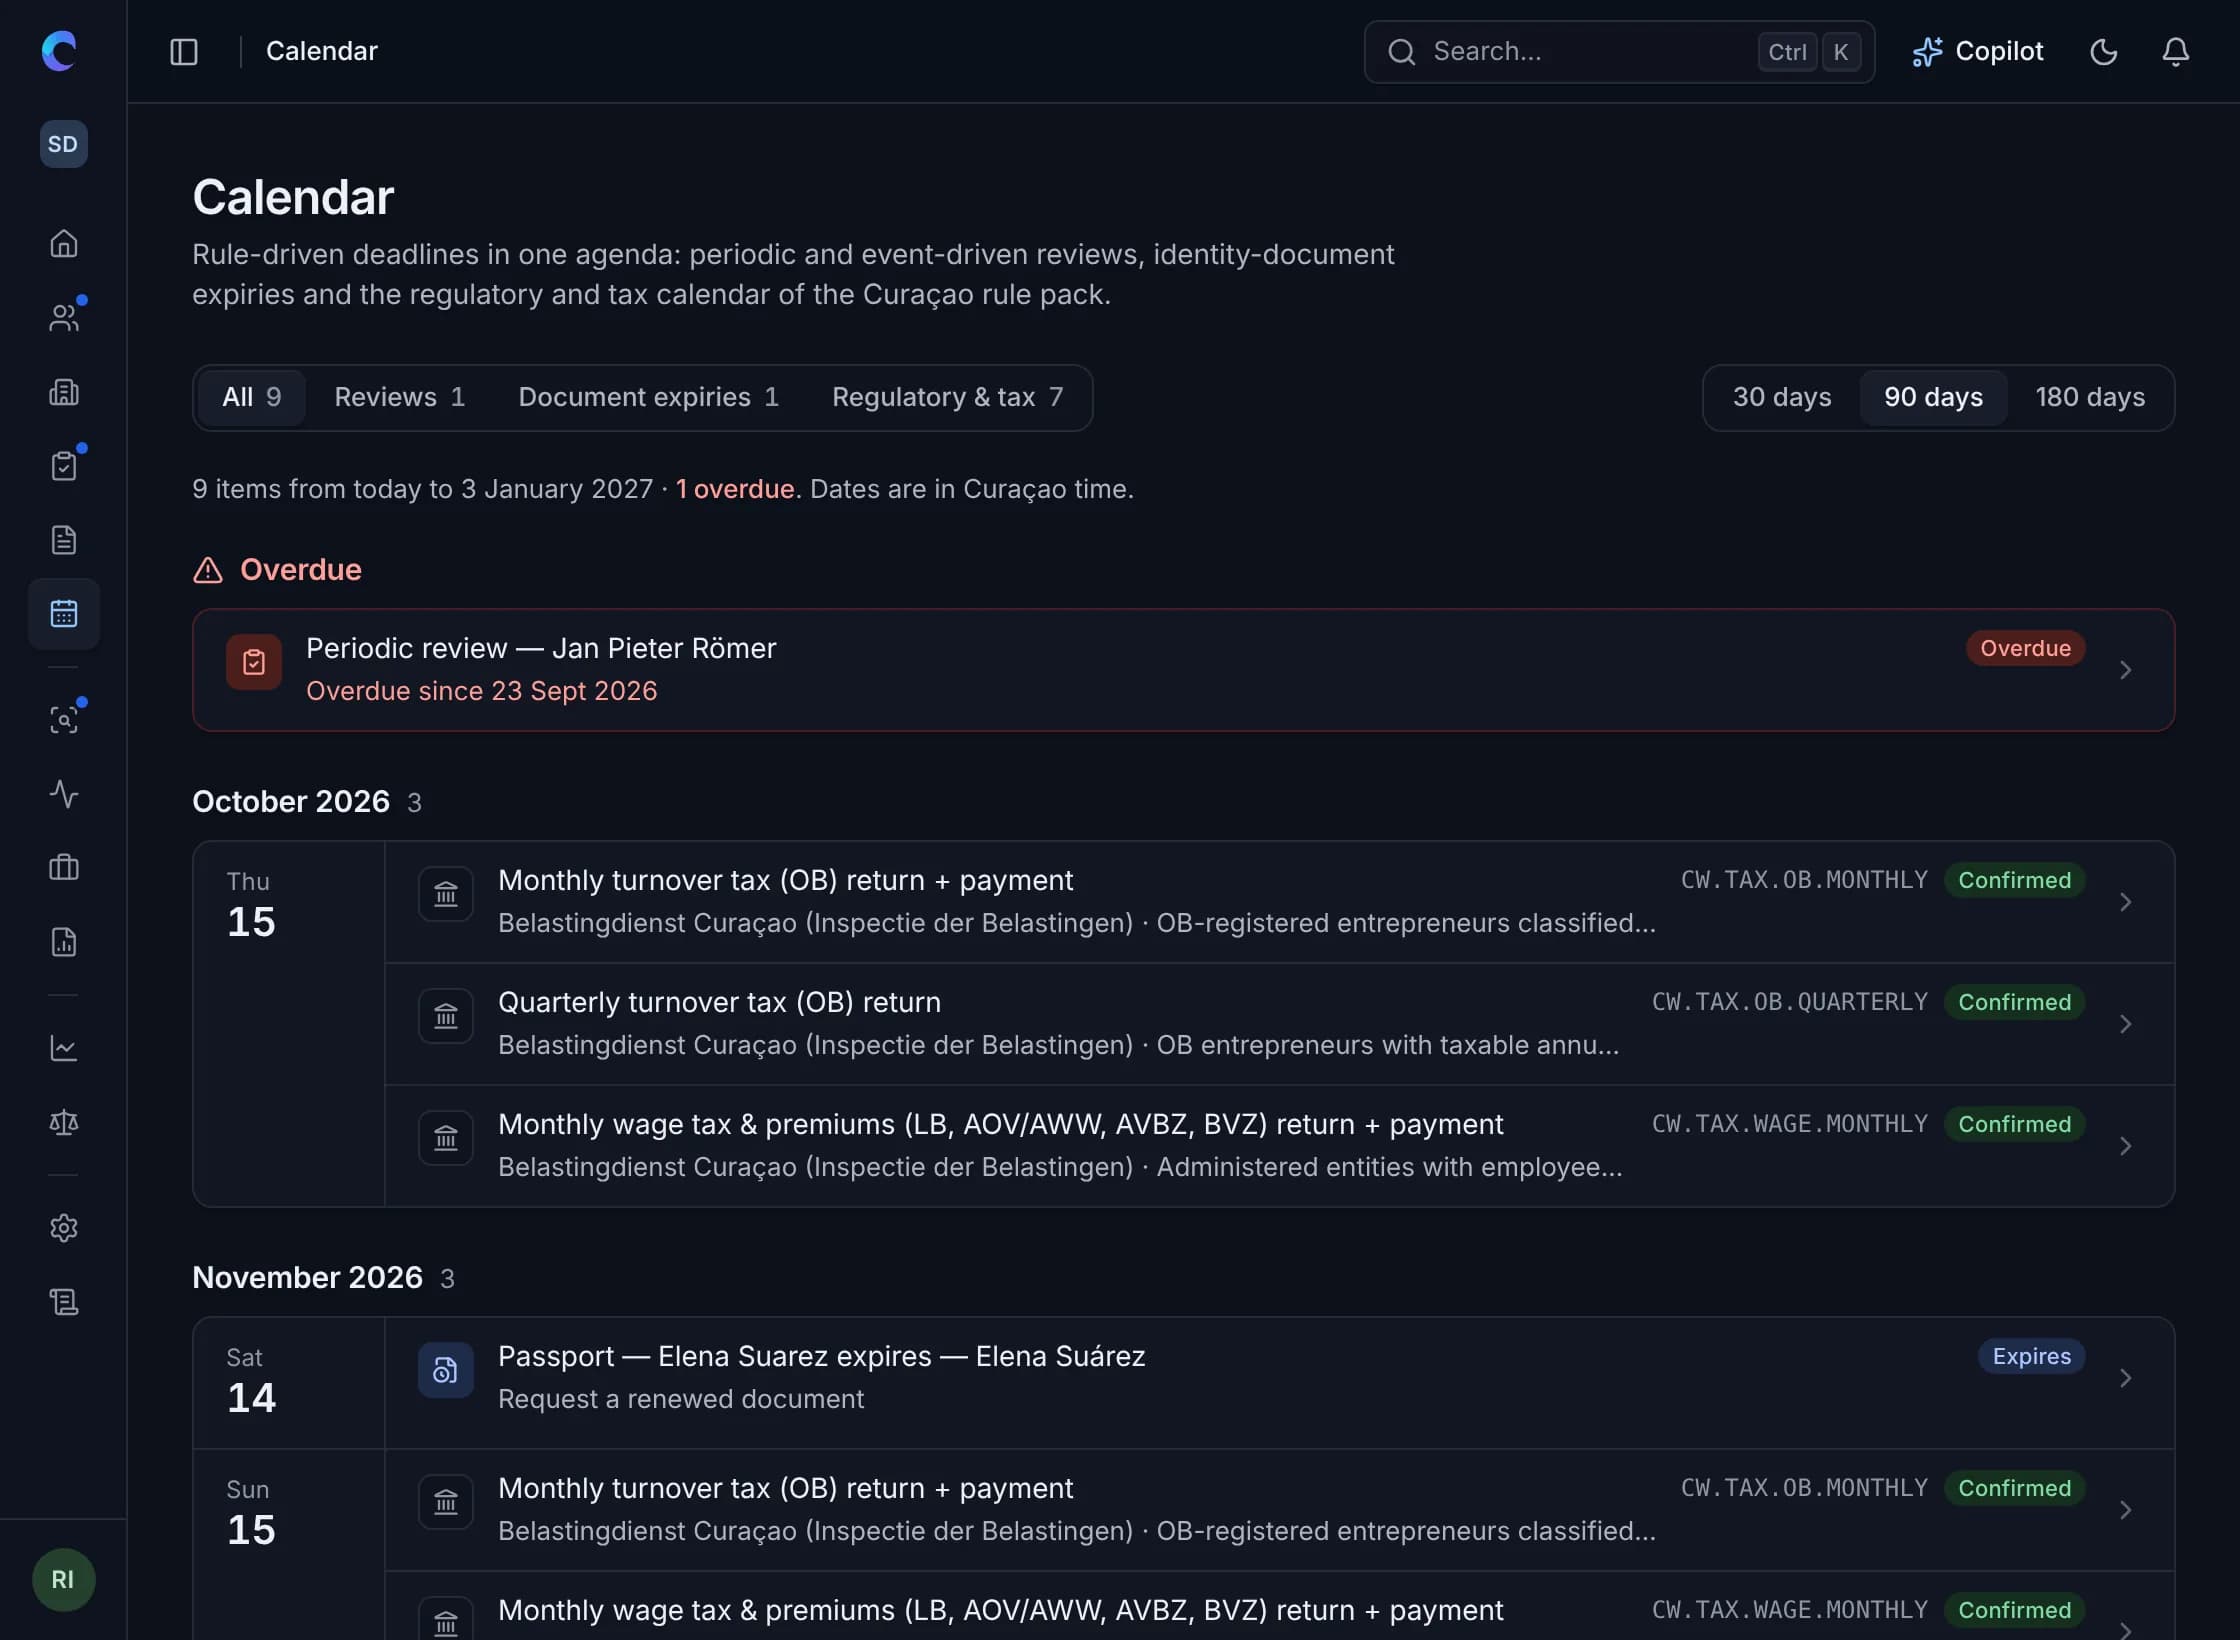Screen dimensions: 2240x1640
Task: Open the people/clients sidebar icon
Action: click(63, 318)
